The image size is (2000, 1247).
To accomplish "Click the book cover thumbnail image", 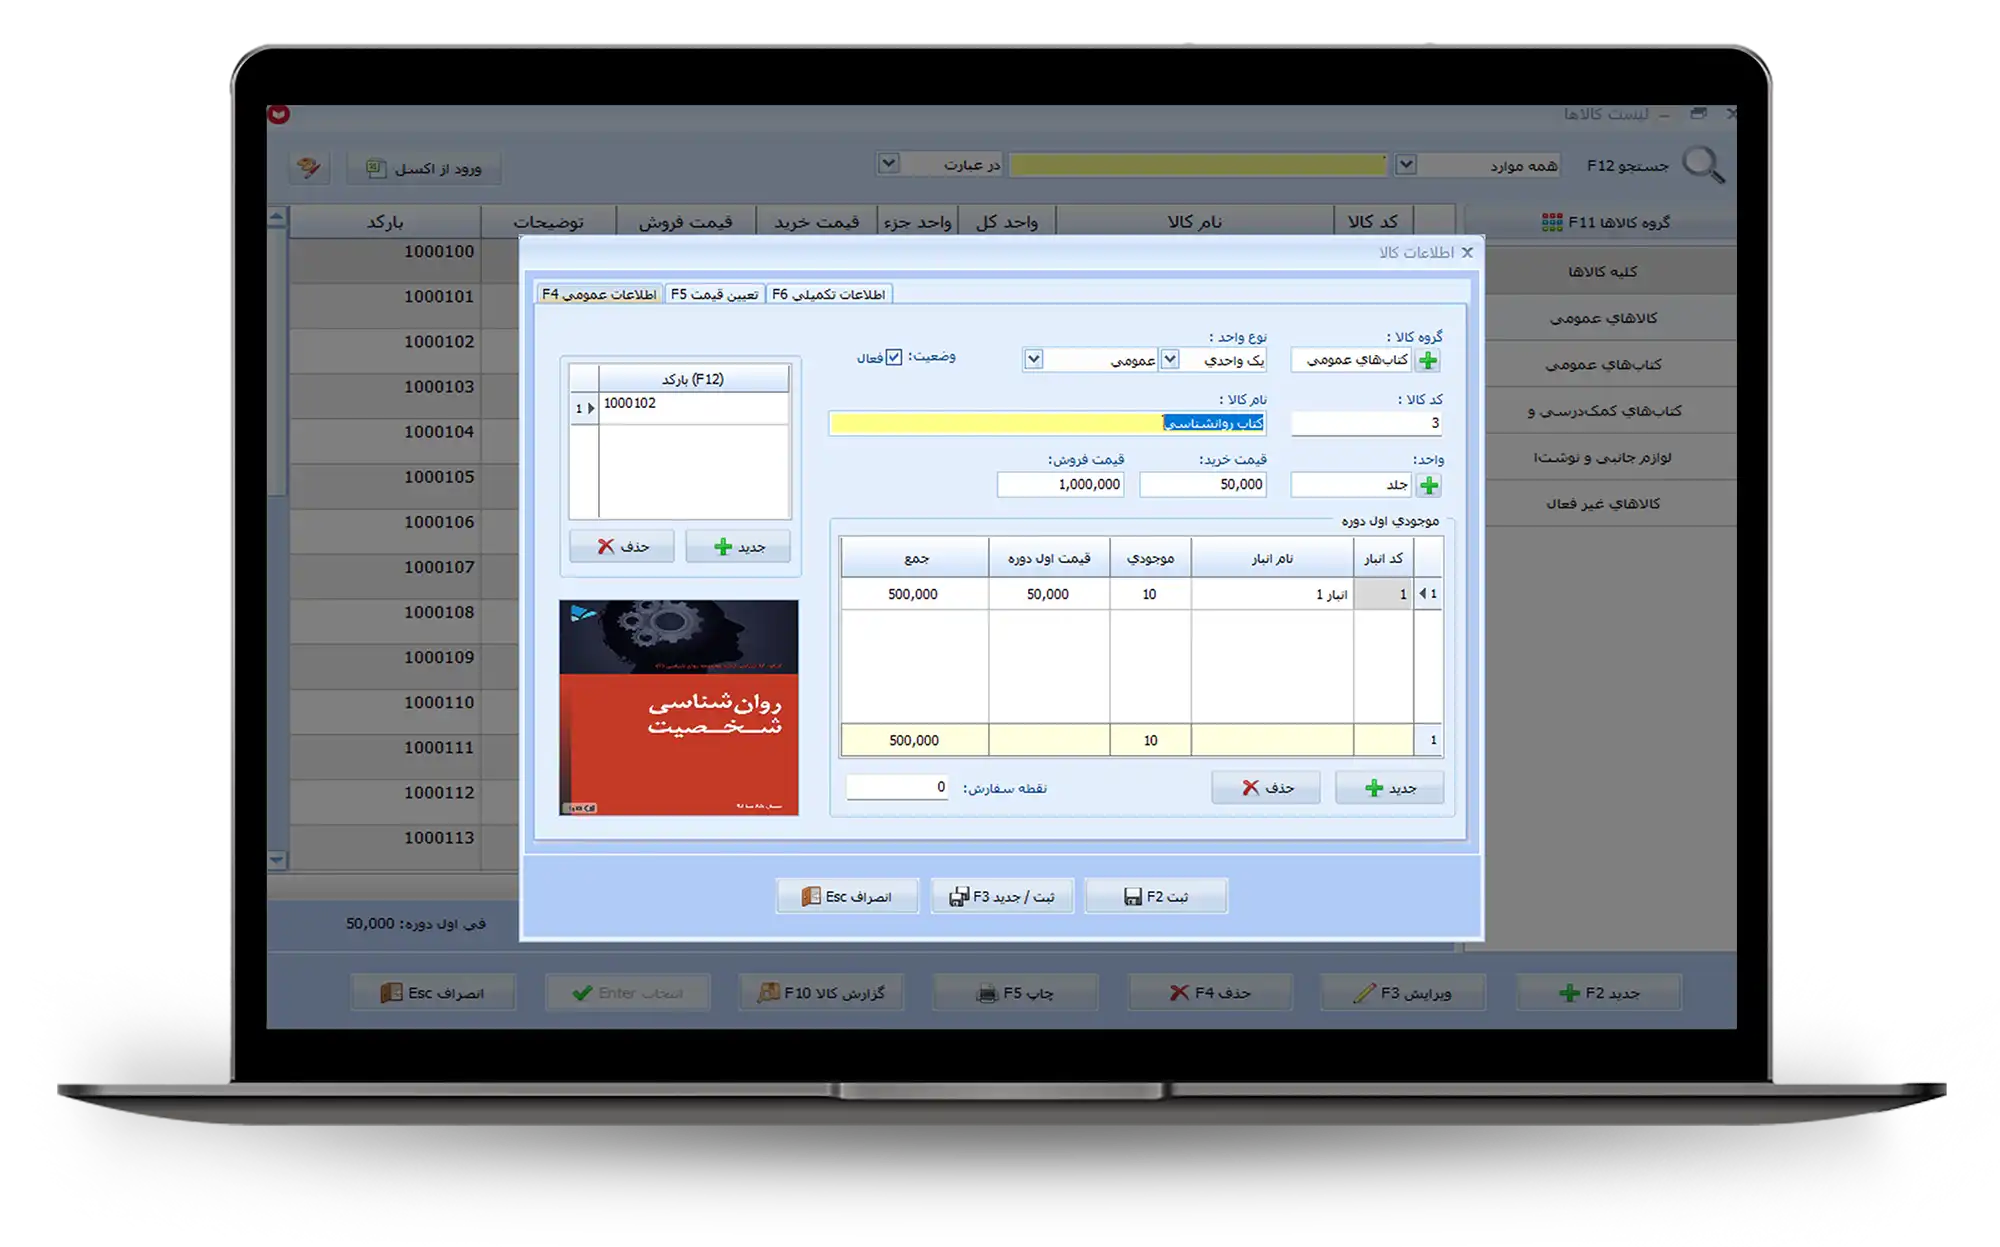I will [x=679, y=707].
